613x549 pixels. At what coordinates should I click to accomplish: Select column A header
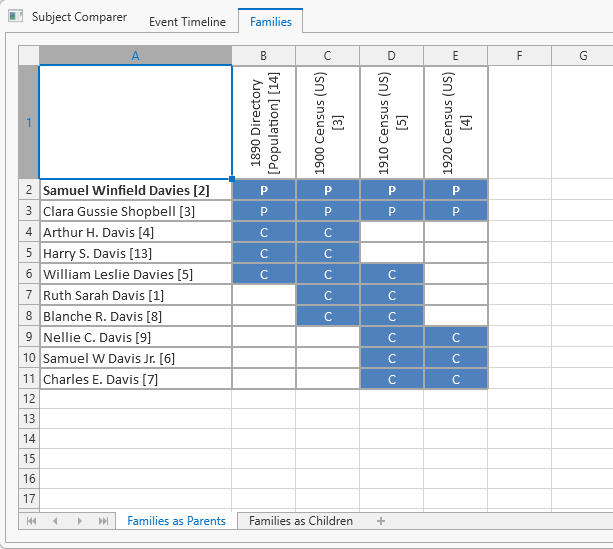click(x=135, y=55)
